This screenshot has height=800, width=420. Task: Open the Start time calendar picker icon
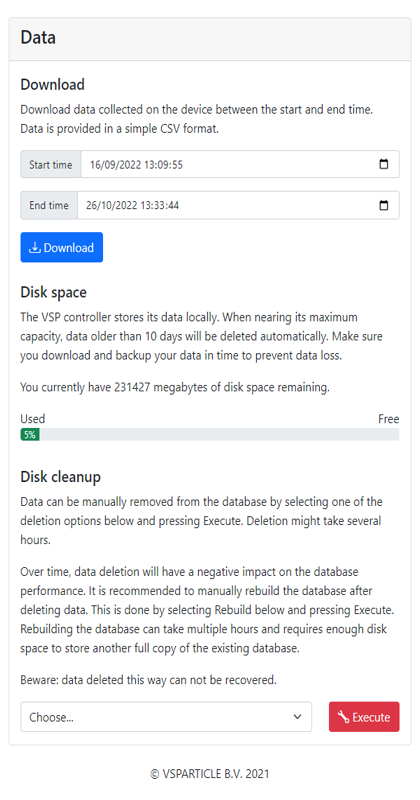pos(384,164)
